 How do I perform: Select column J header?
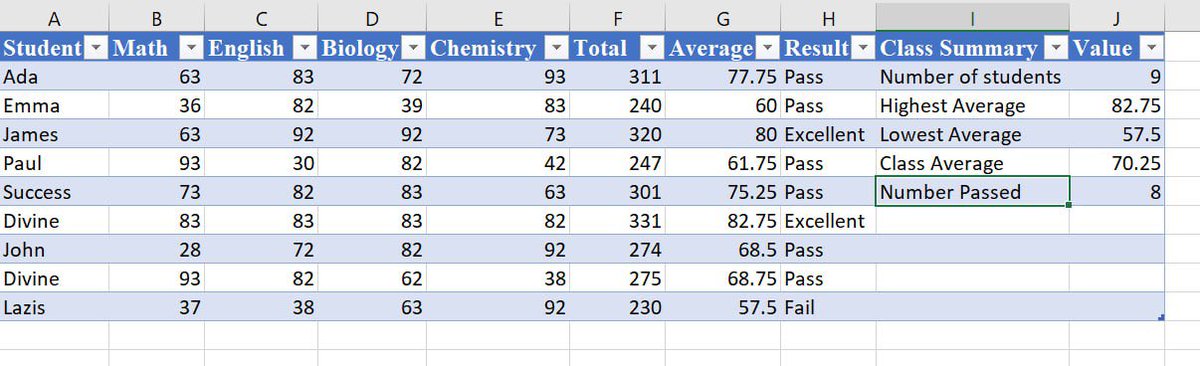[1117, 17]
